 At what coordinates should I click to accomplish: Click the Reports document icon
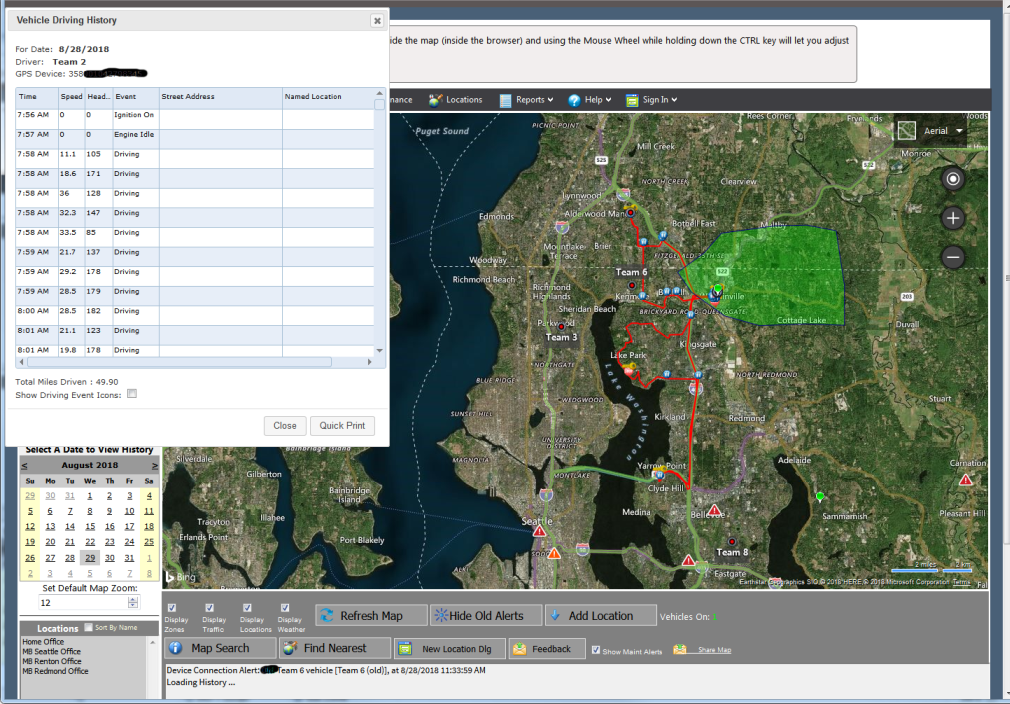click(506, 100)
